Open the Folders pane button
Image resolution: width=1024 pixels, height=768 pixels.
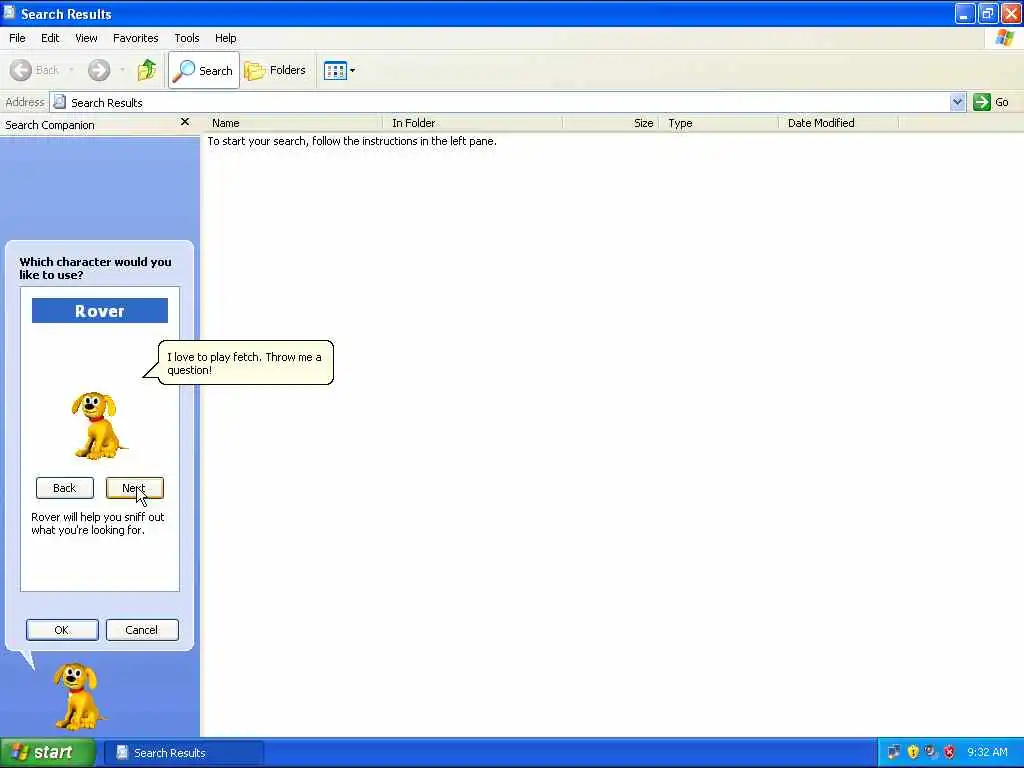pos(275,70)
